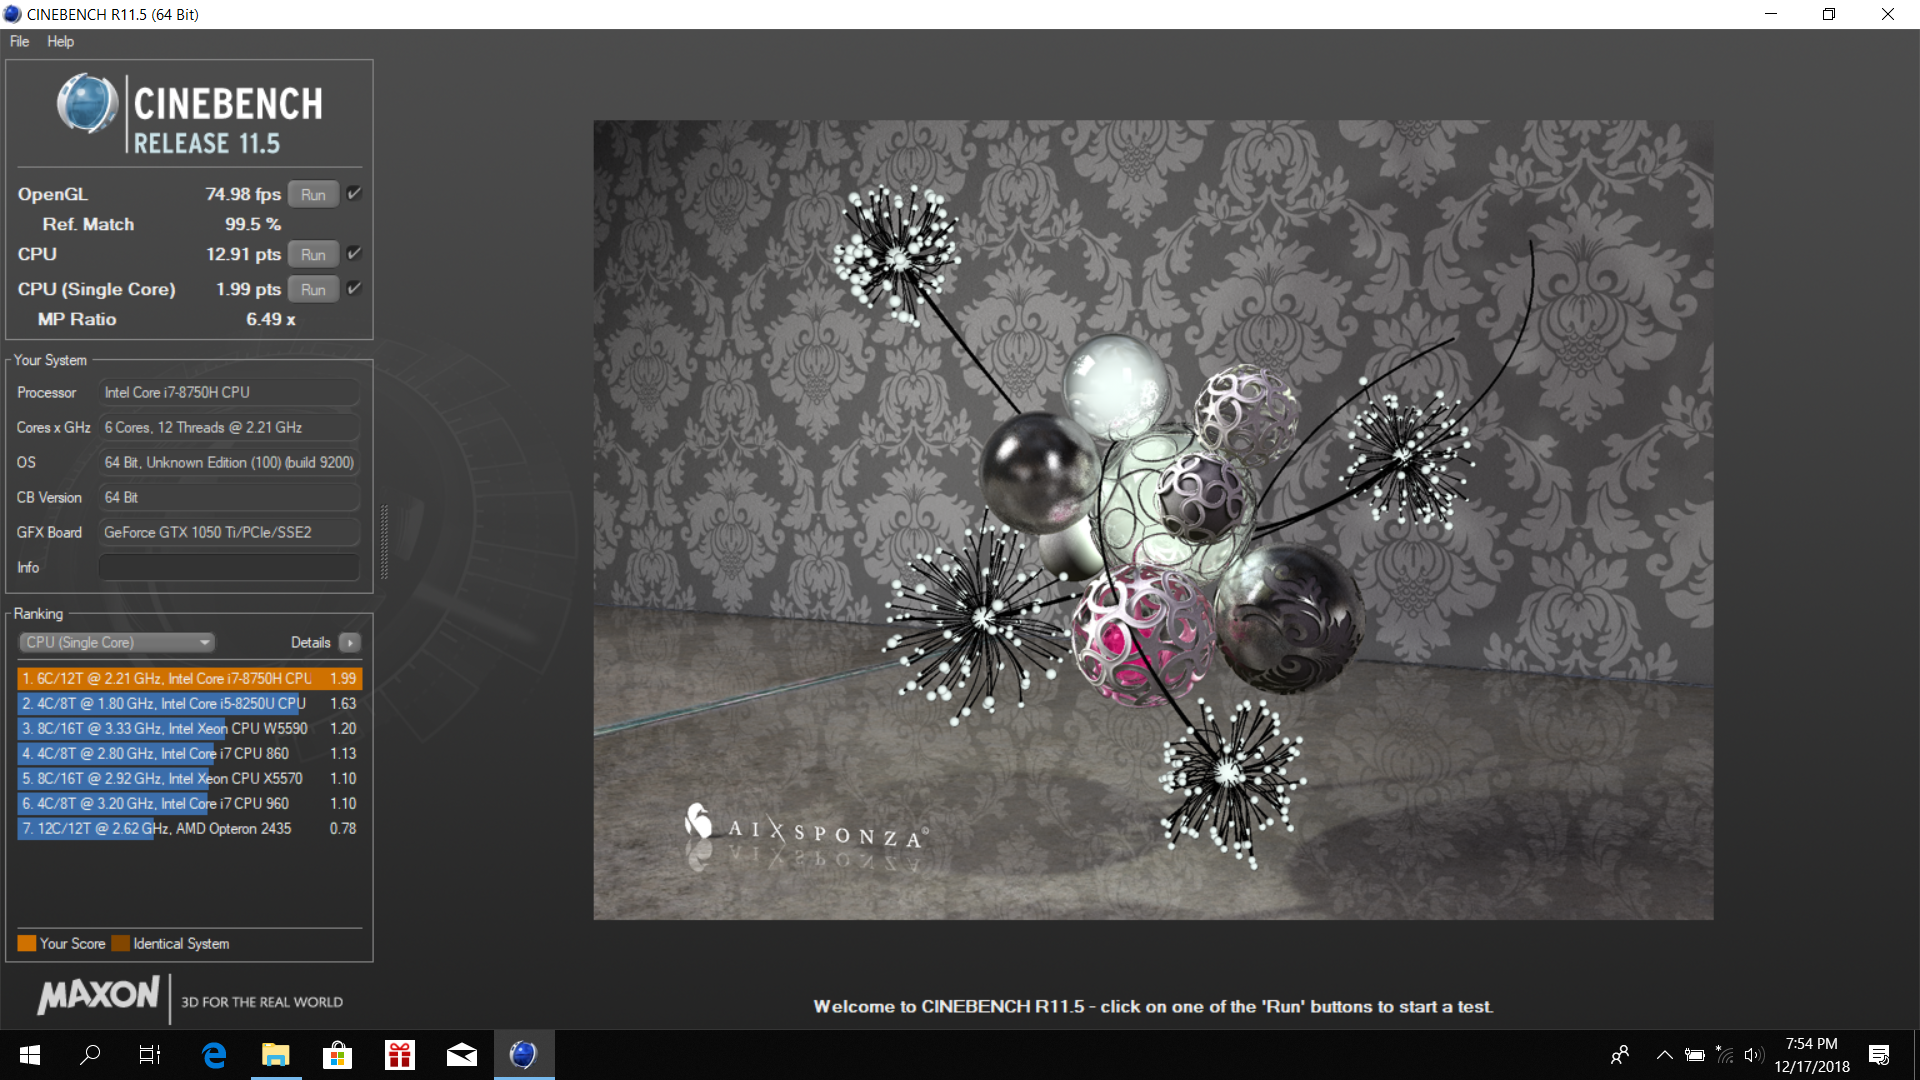
Task: Toggle the OpenGL test checkbox
Action: tap(354, 194)
